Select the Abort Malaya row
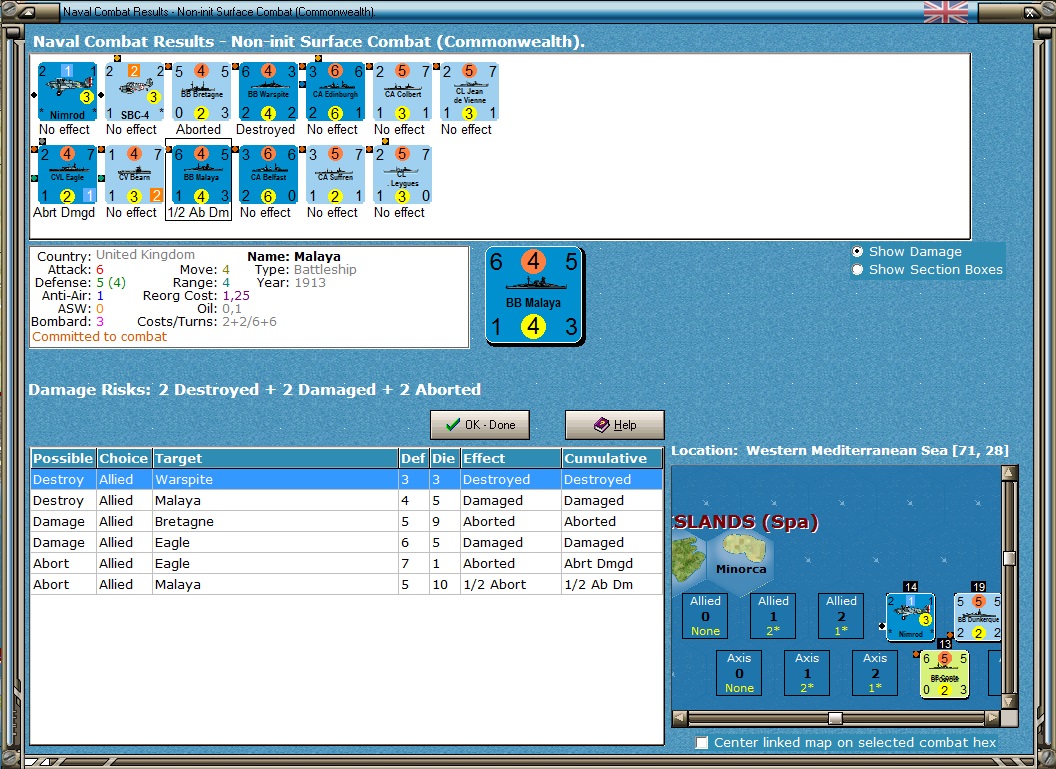The height and width of the screenshot is (769, 1056). click(x=347, y=584)
